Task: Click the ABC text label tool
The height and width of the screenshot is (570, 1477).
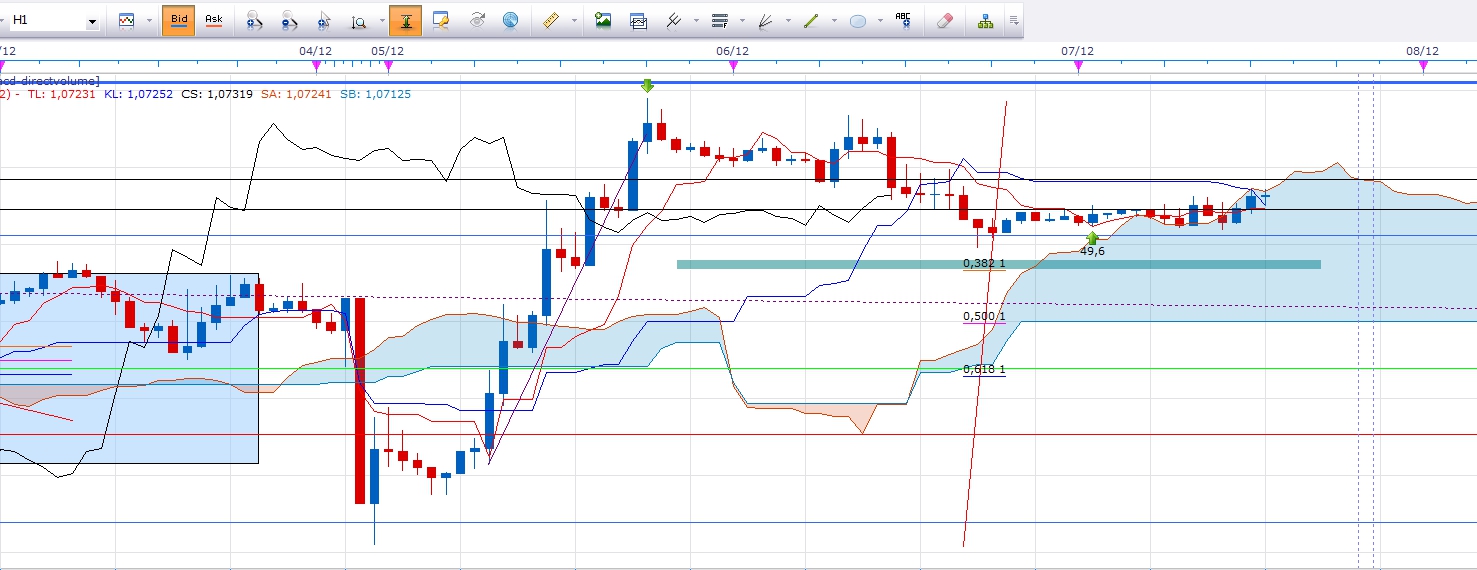Action: click(x=904, y=20)
